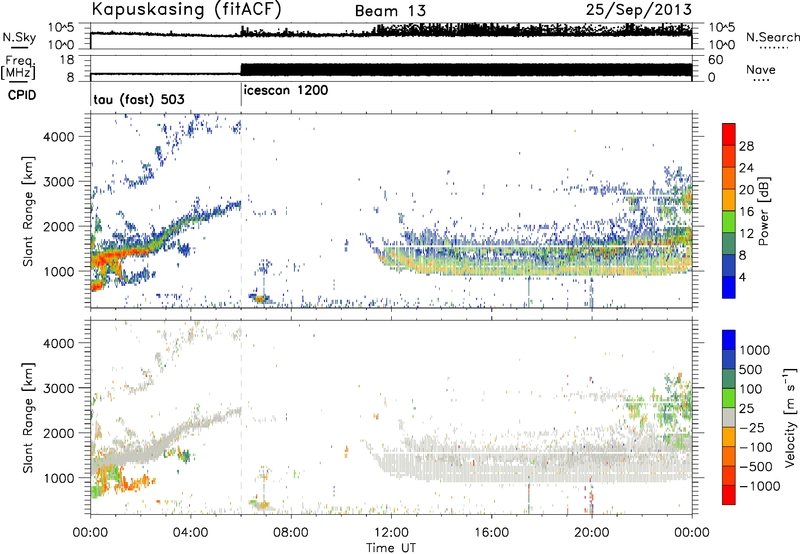Pick the bright blue 0–4 dB swatch
Viewport: 800px width, 554px height.
pos(729,288)
